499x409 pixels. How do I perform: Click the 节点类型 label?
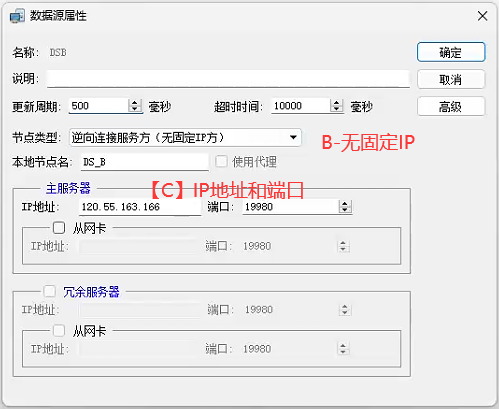point(37,137)
